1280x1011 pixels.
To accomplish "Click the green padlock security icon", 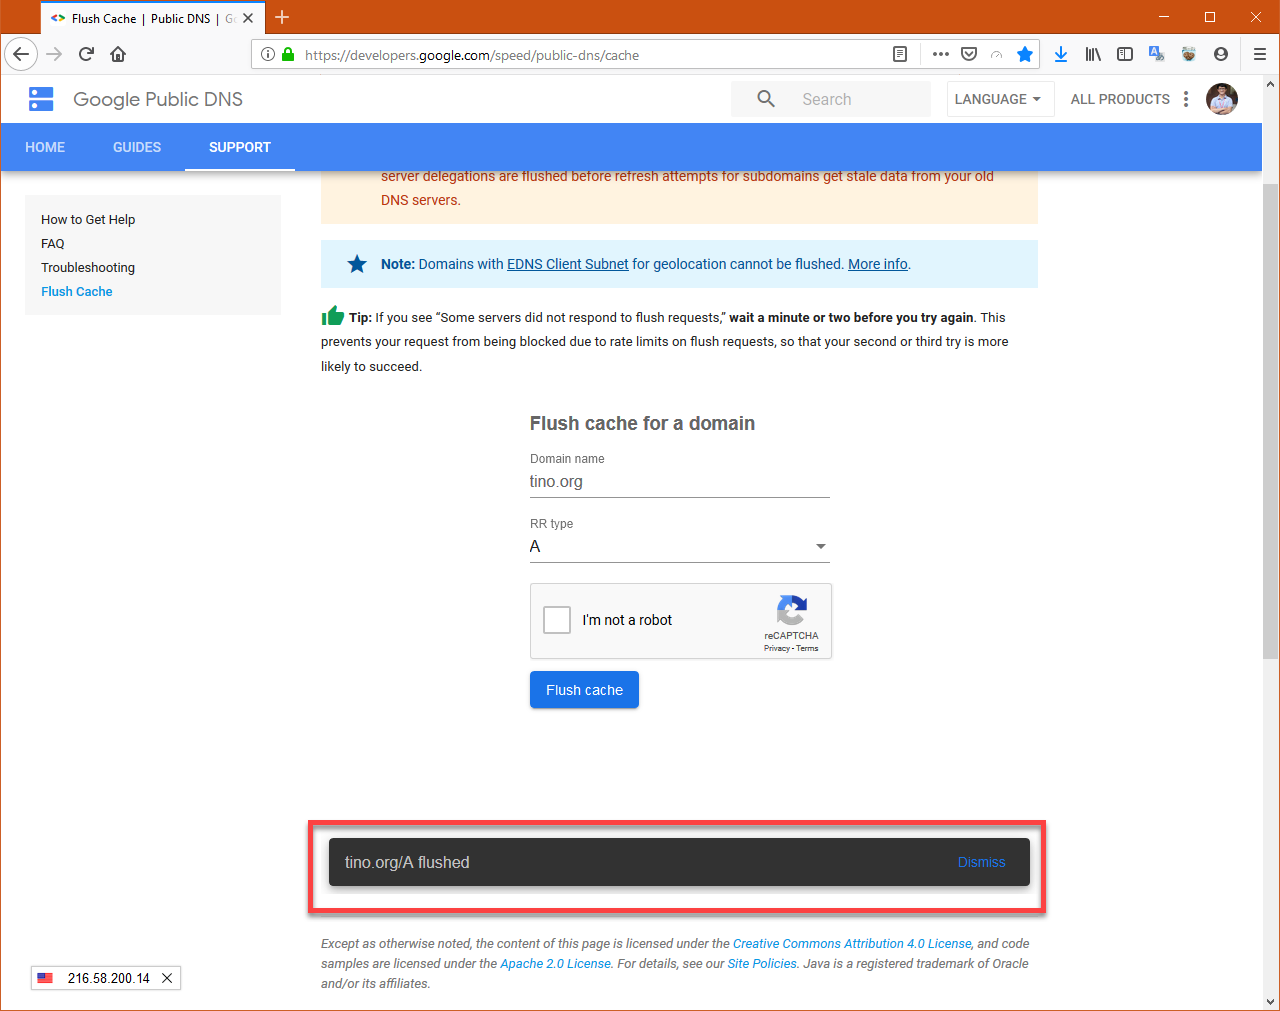I will tap(288, 55).
